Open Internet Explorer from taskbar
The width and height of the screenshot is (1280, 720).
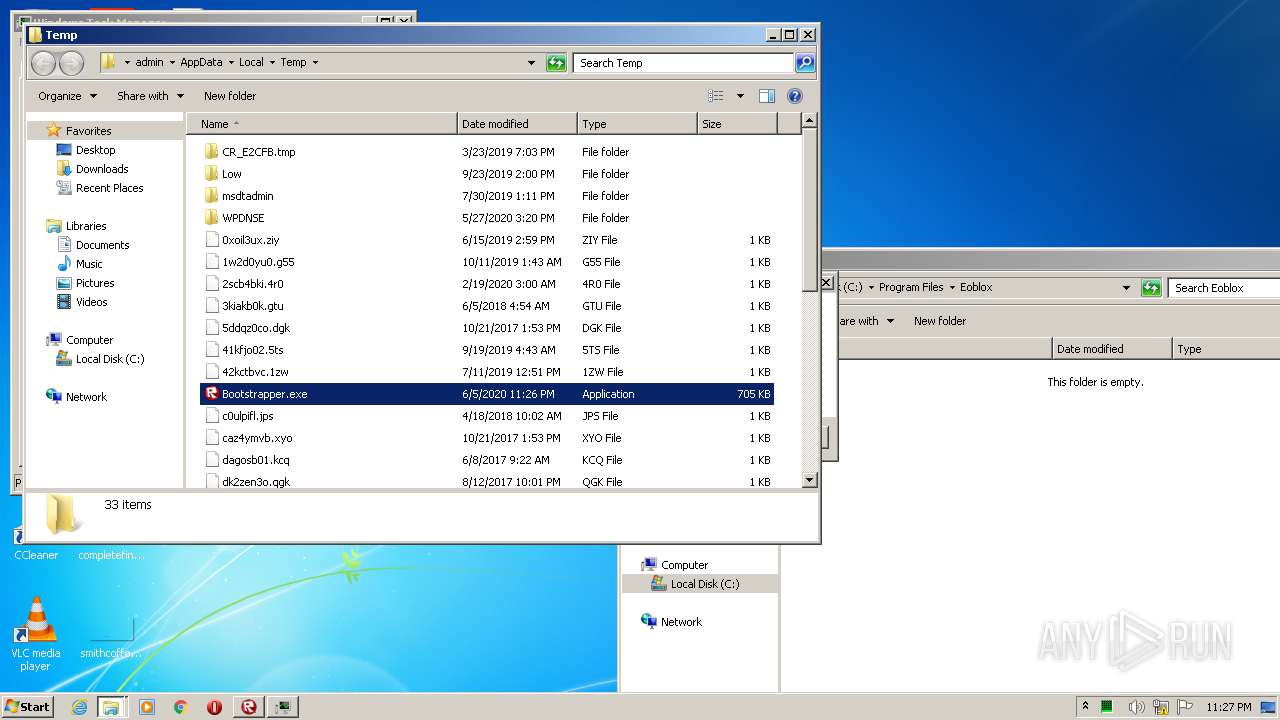79,707
